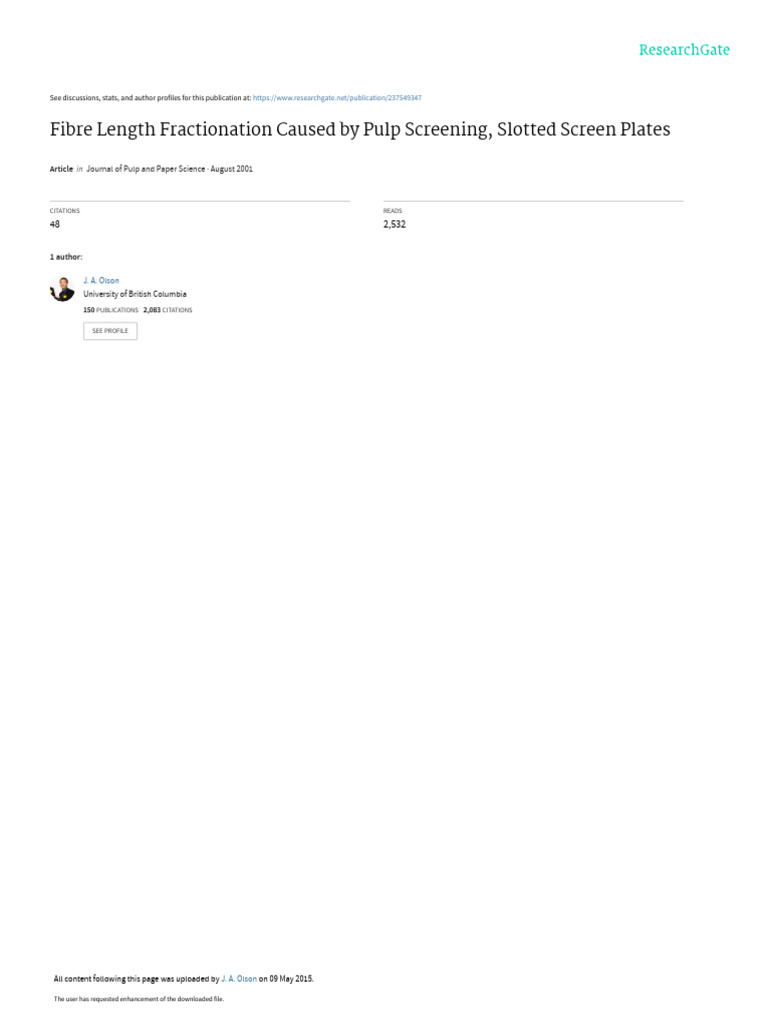Click the READS heading label
768x1024 pixels.
tap(392, 211)
